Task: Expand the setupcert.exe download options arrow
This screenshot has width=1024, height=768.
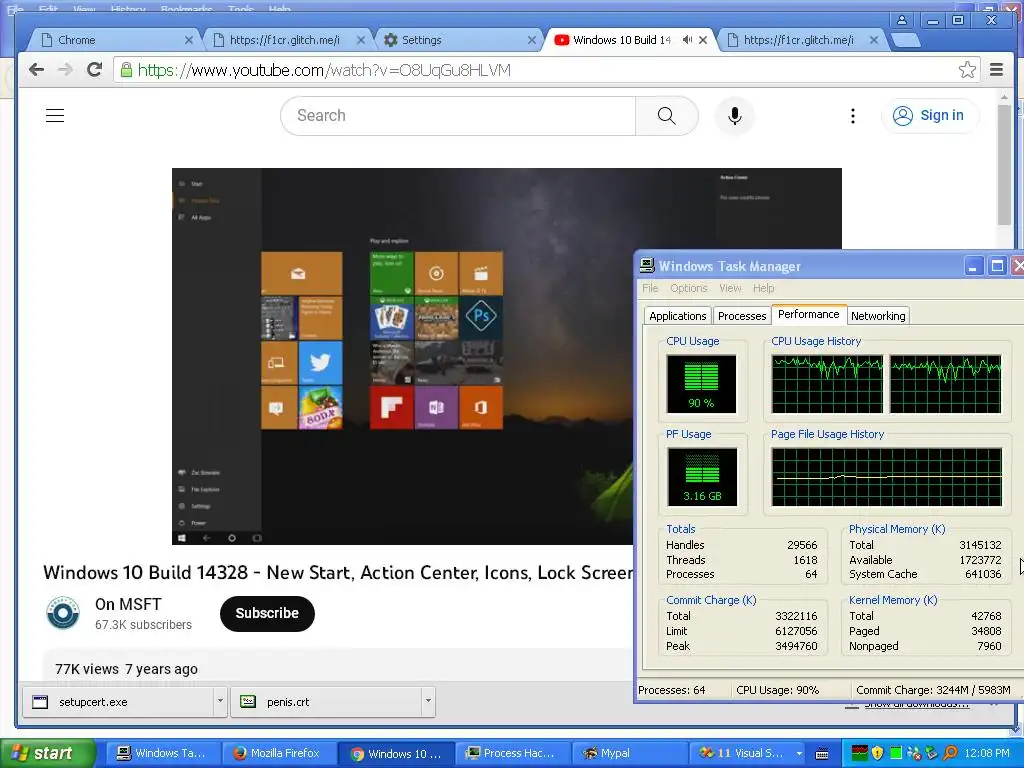Action: click(220, 701)
